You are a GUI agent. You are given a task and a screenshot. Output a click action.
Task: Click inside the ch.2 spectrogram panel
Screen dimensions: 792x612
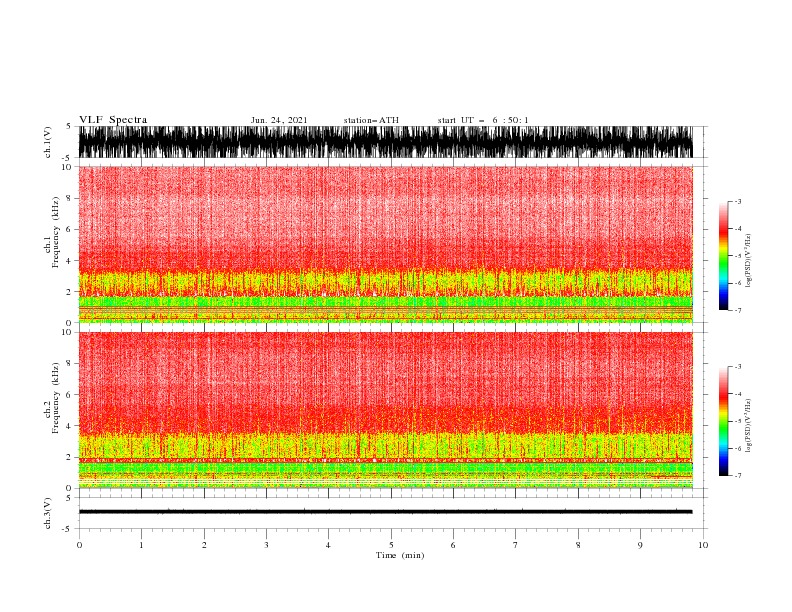pyautogui.click(x=385, y=410)
